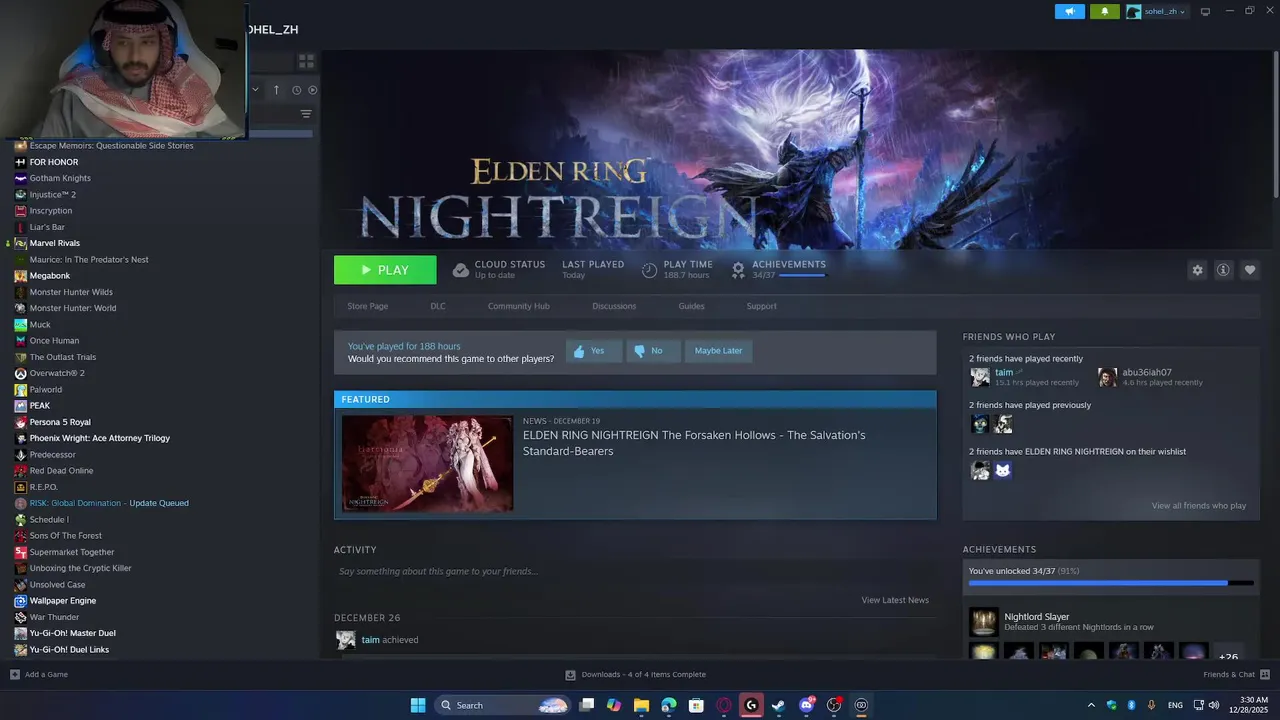Add Nightreign to favorites with heart icon
Screen dimensions: 1280x720
point(1250,270)
